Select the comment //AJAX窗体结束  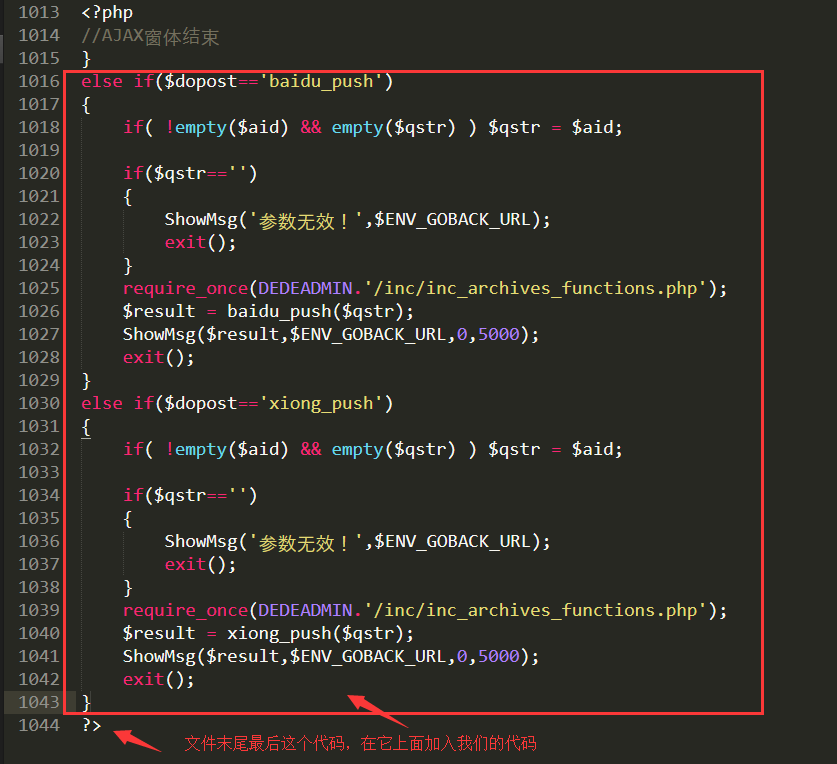click(148, 35)
